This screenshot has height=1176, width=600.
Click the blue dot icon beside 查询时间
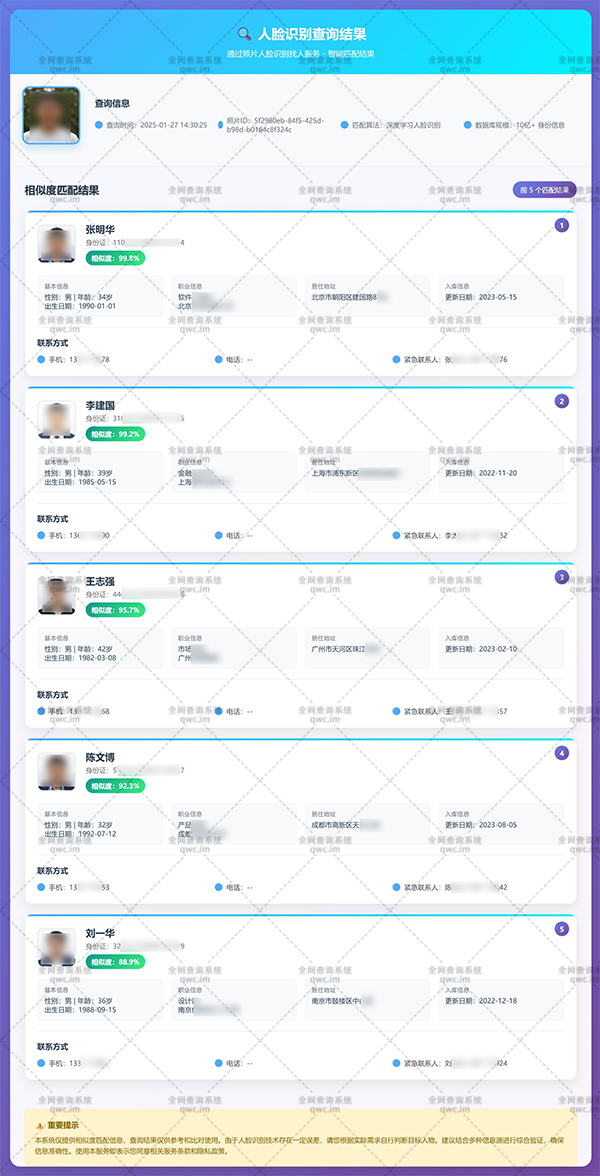pyautogui.click(x=99, y=126)
